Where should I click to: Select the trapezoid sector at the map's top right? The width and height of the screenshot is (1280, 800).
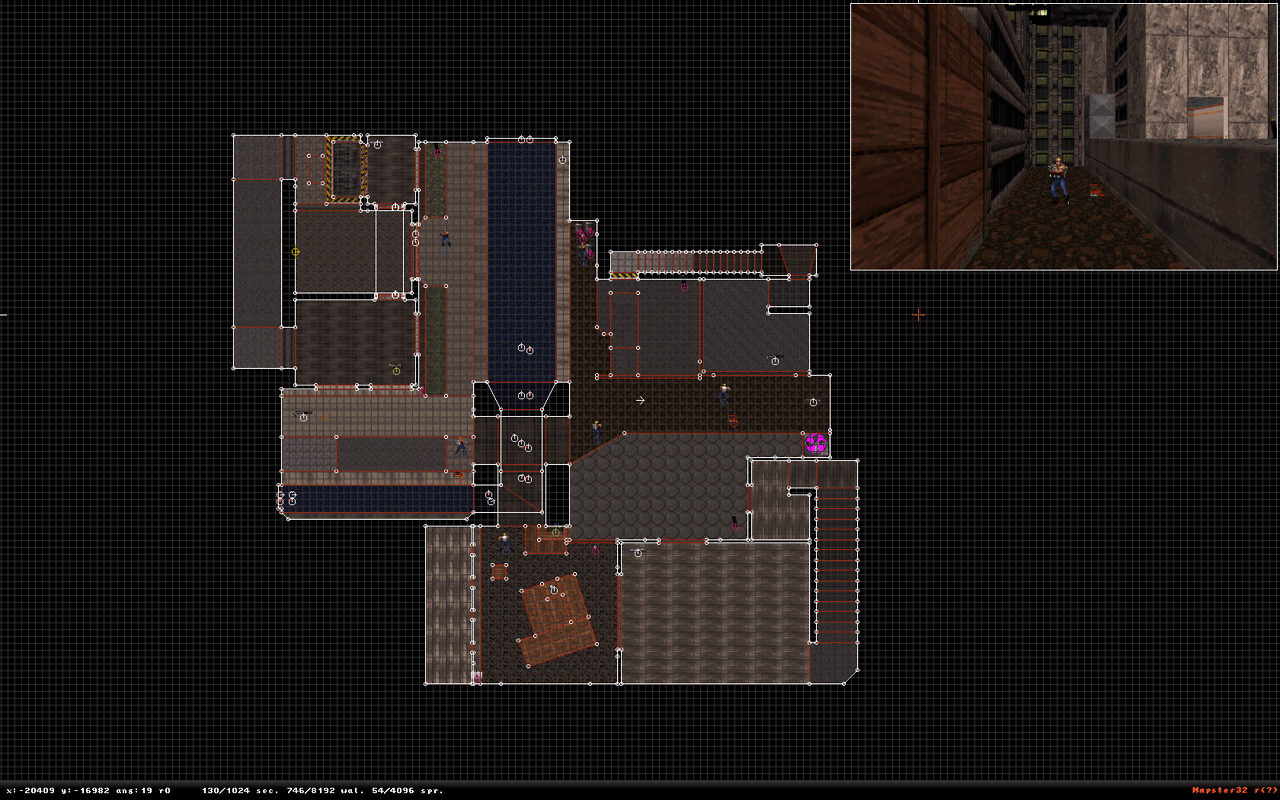797,260
